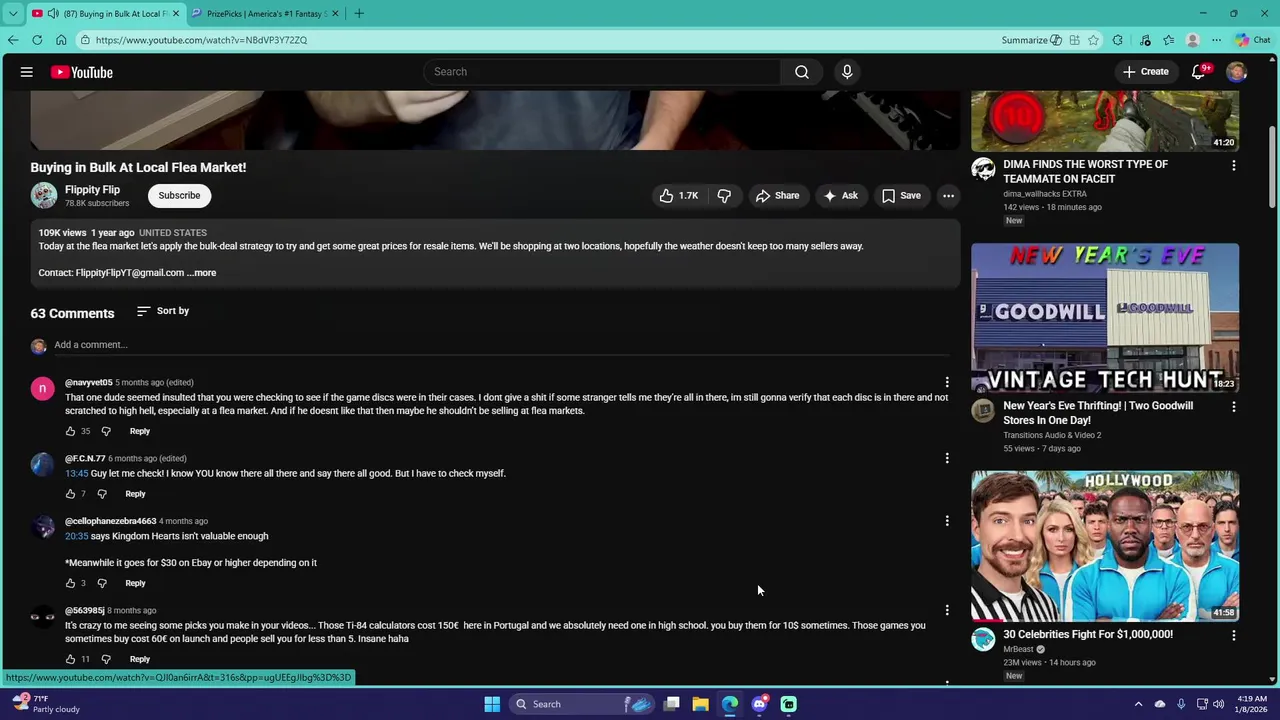Open Flippity Flip channel avatar
The height and width of the screenshot is (720, 1280).
[44, 196]
